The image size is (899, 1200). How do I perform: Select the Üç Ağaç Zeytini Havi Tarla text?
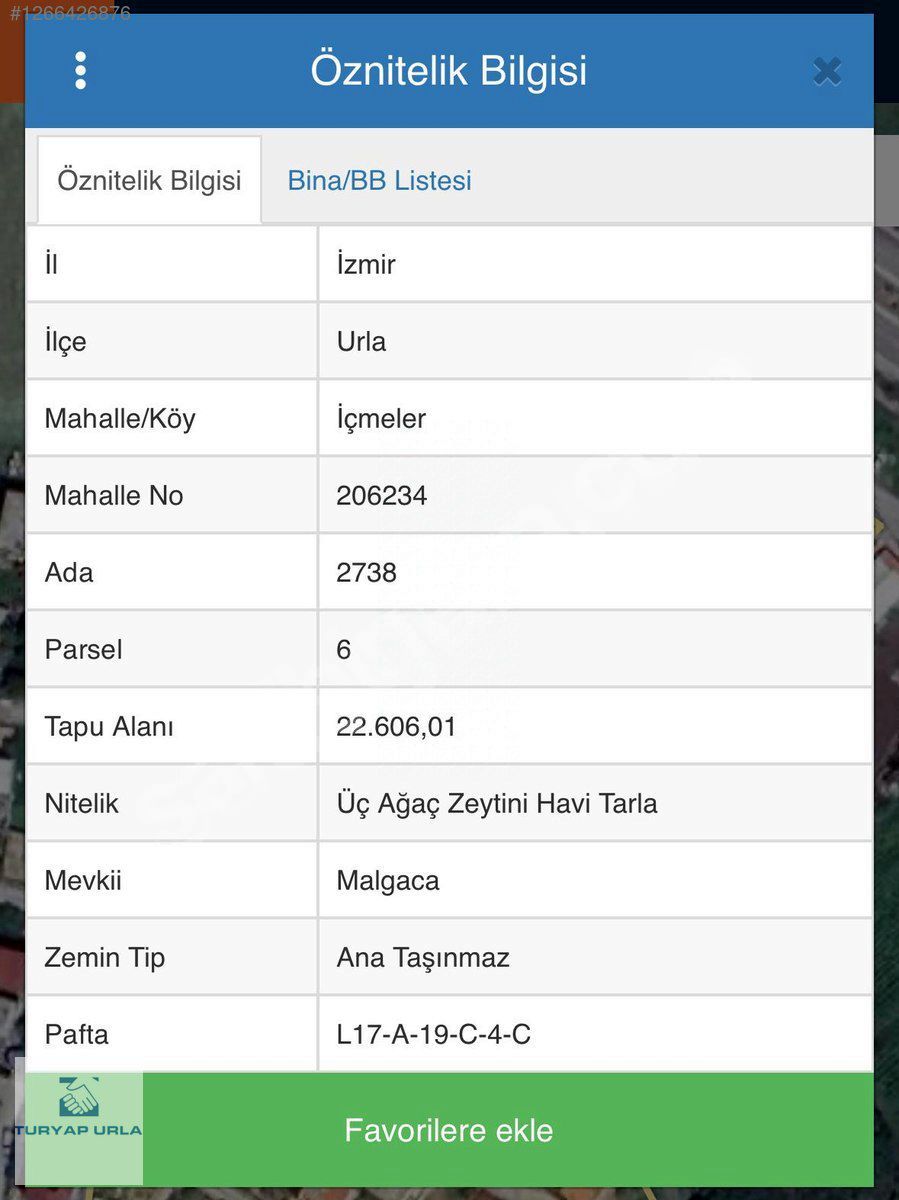tap(497, 804)
